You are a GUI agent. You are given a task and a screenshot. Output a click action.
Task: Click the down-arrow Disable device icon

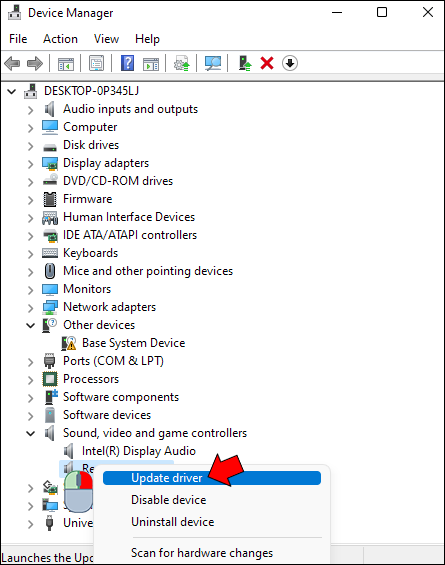pyautogui.click(x=290, y=63)
